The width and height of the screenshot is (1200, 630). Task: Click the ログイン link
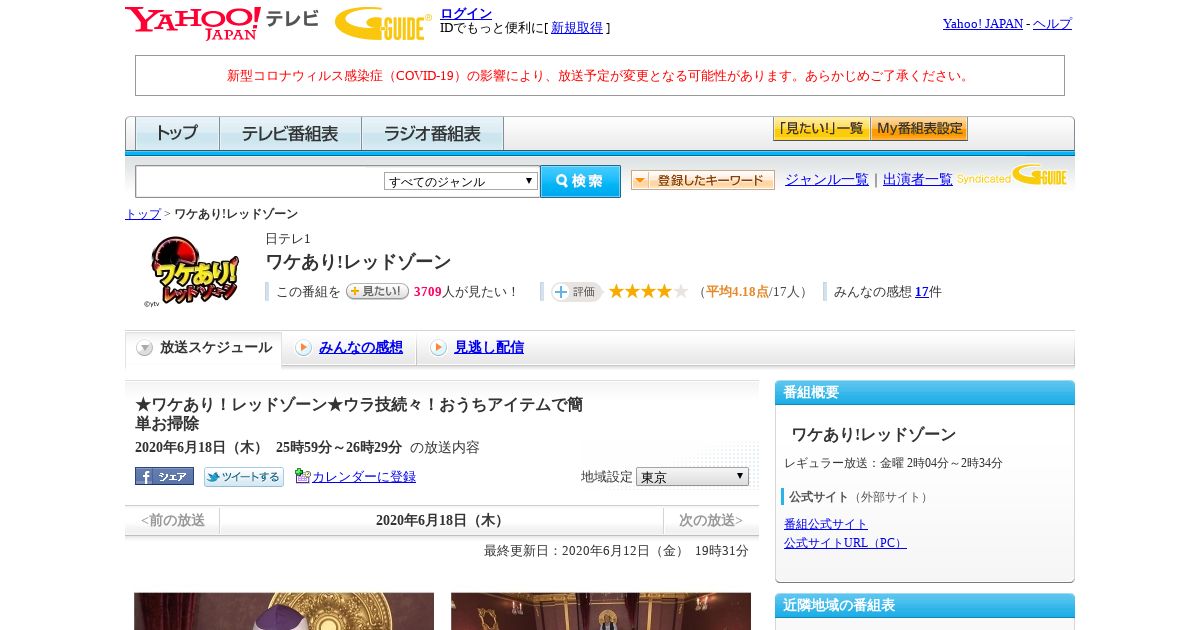[466, 13]
